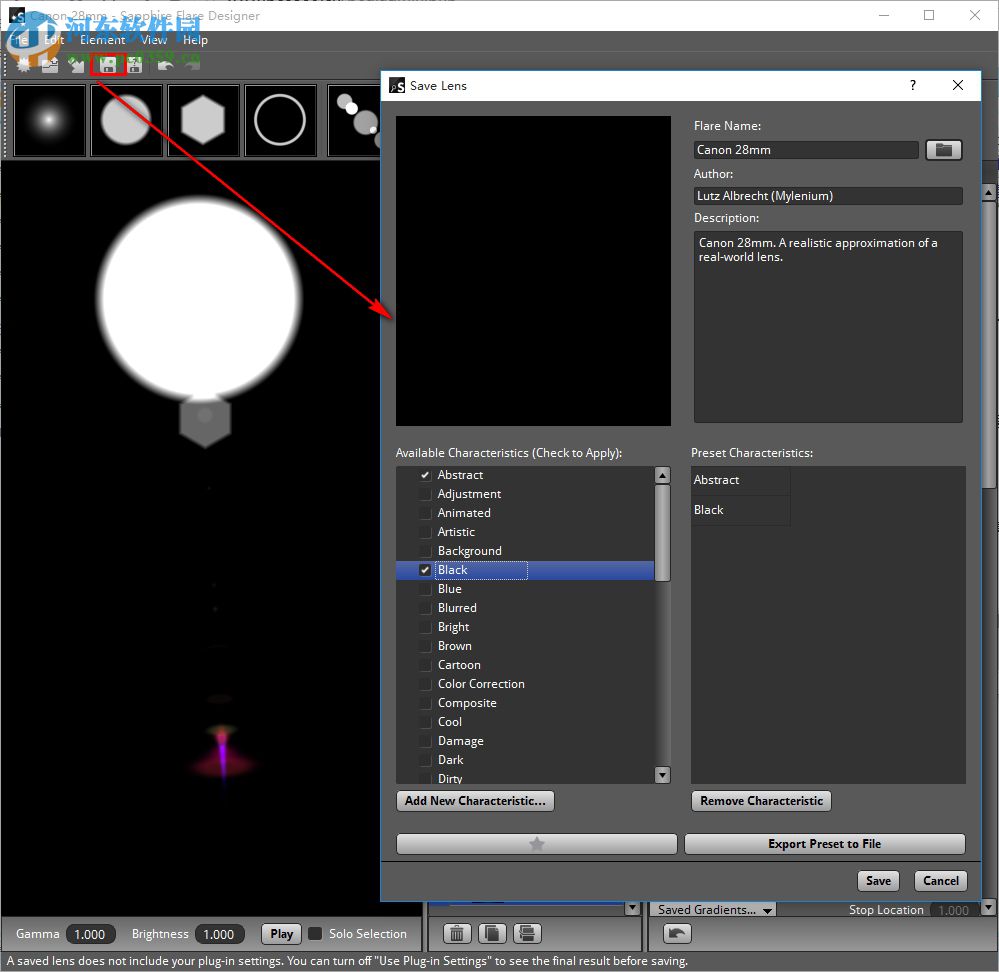
Task: Click the Save button in the dialog
Action: (878, 881)
